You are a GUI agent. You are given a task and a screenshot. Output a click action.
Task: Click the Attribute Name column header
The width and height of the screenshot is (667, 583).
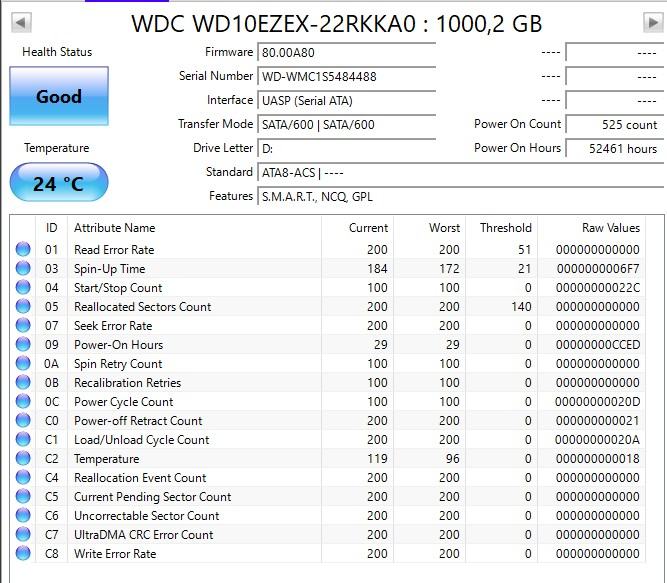(x=194, y=228)
